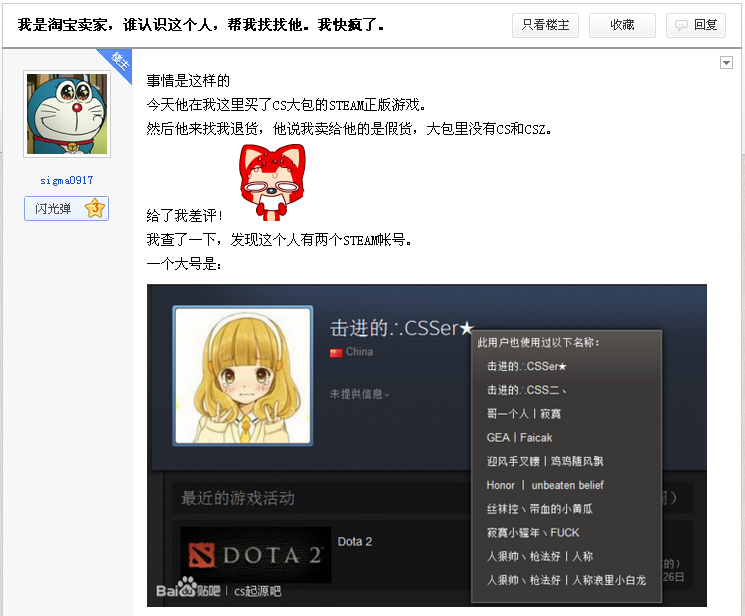Click the 回复 reply button
The height and width of the screenshot is (616, 745).
[x=696, y=25]
